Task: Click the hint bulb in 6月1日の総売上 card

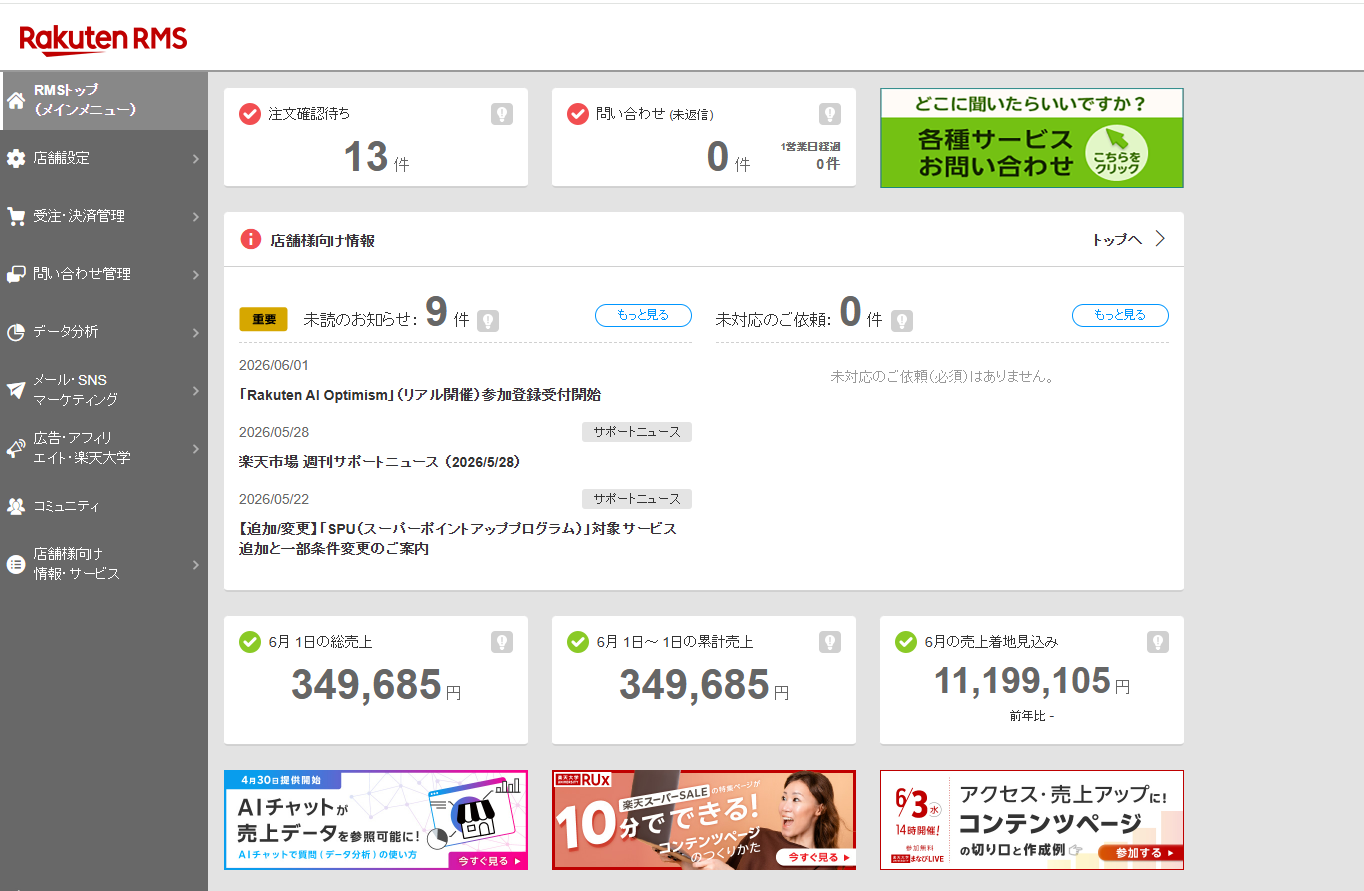Action: 502,642
